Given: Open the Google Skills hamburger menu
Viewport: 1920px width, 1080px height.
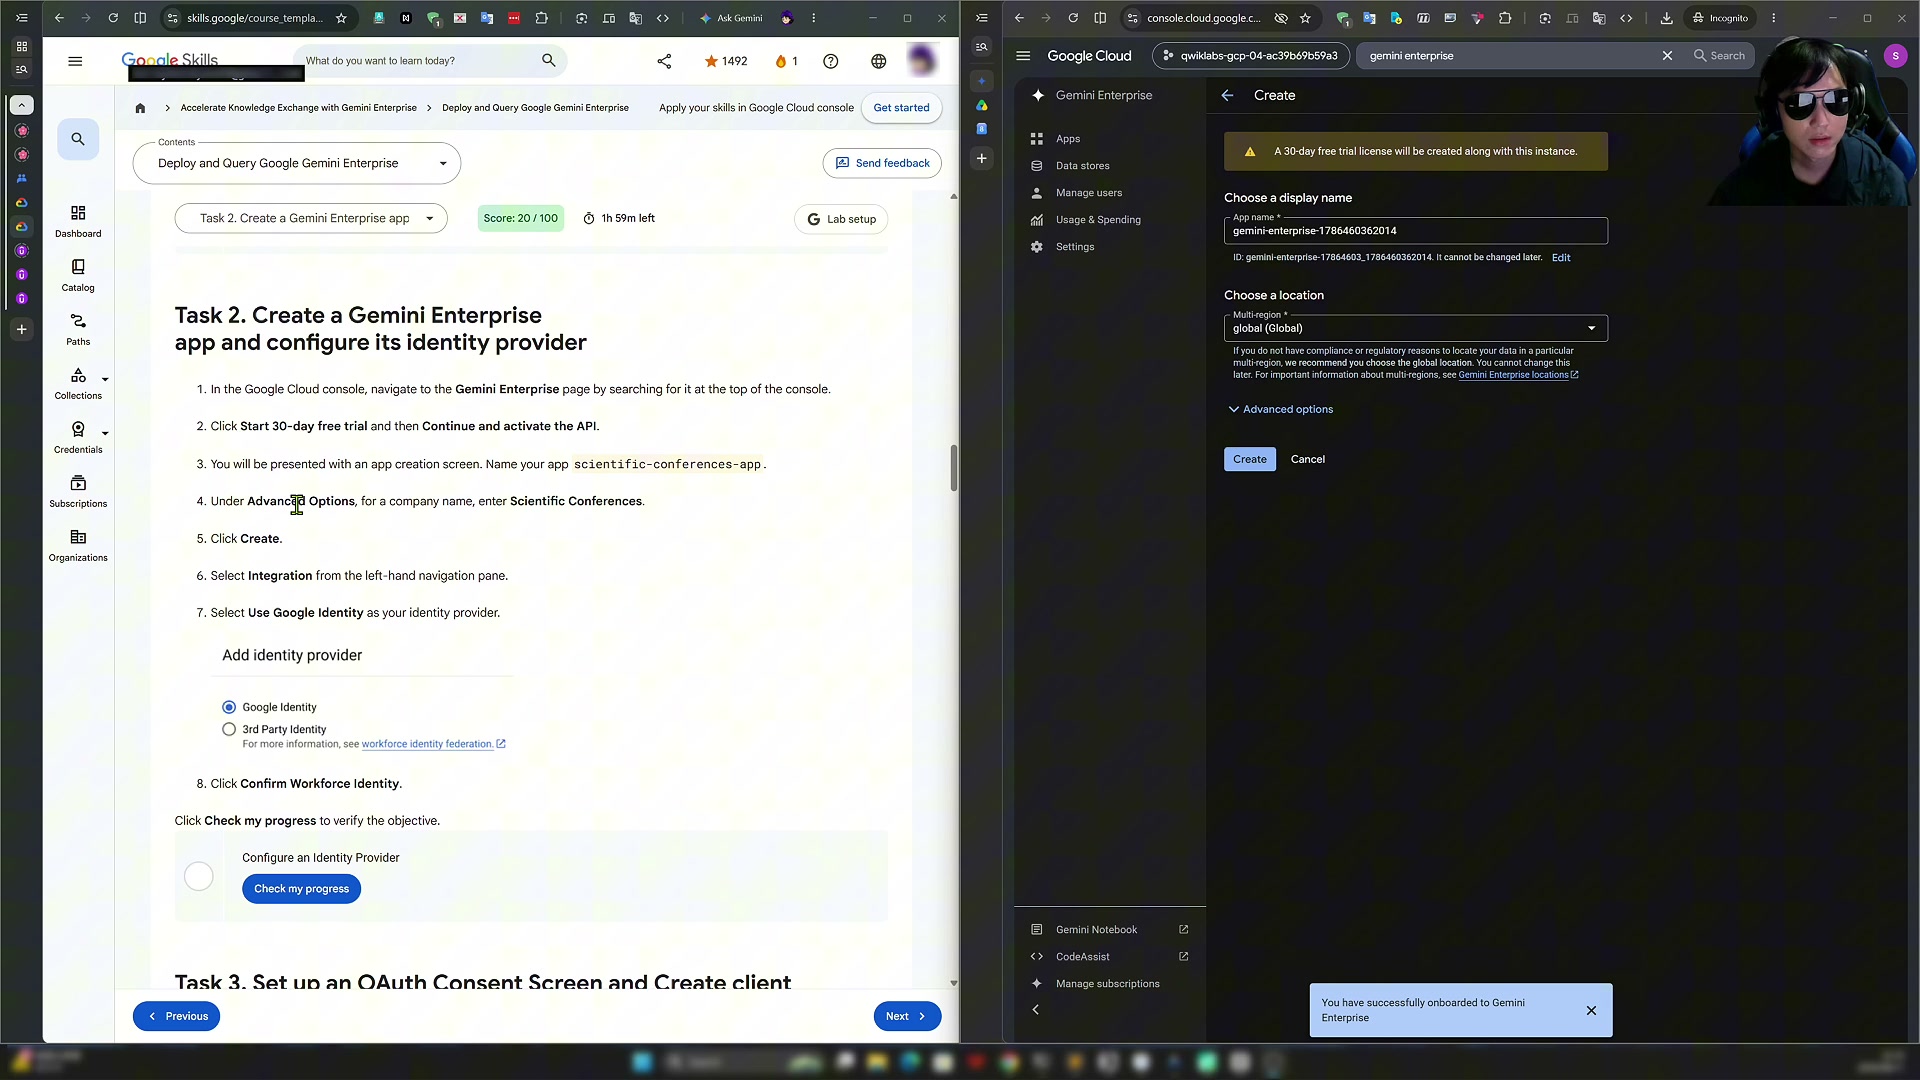Looking at the screenshot, I should point(75,61).
